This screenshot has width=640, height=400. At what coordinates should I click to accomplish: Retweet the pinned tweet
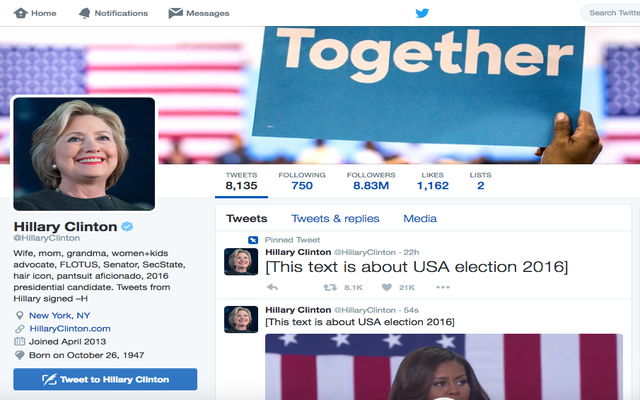pyautogui.click(x=330, y=287)
